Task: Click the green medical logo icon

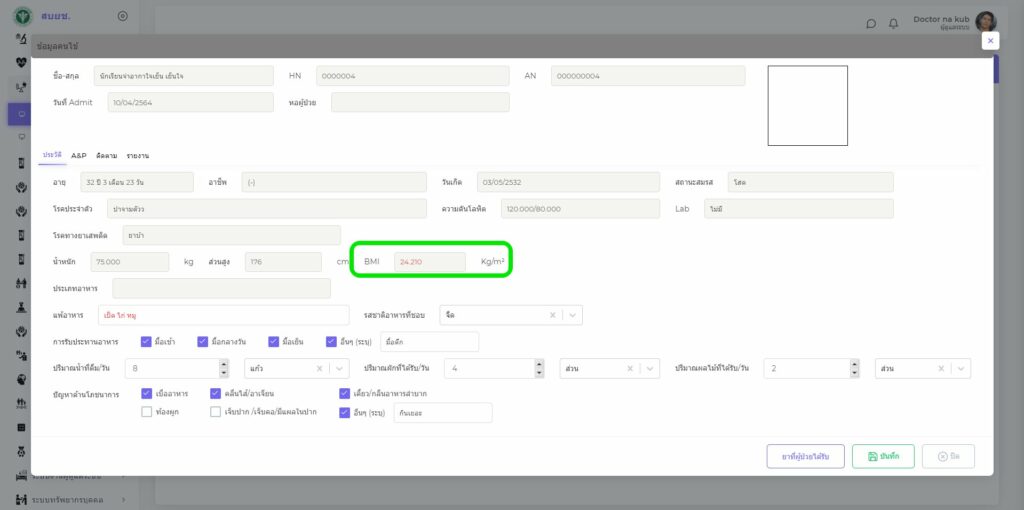Action: [22, 16]
